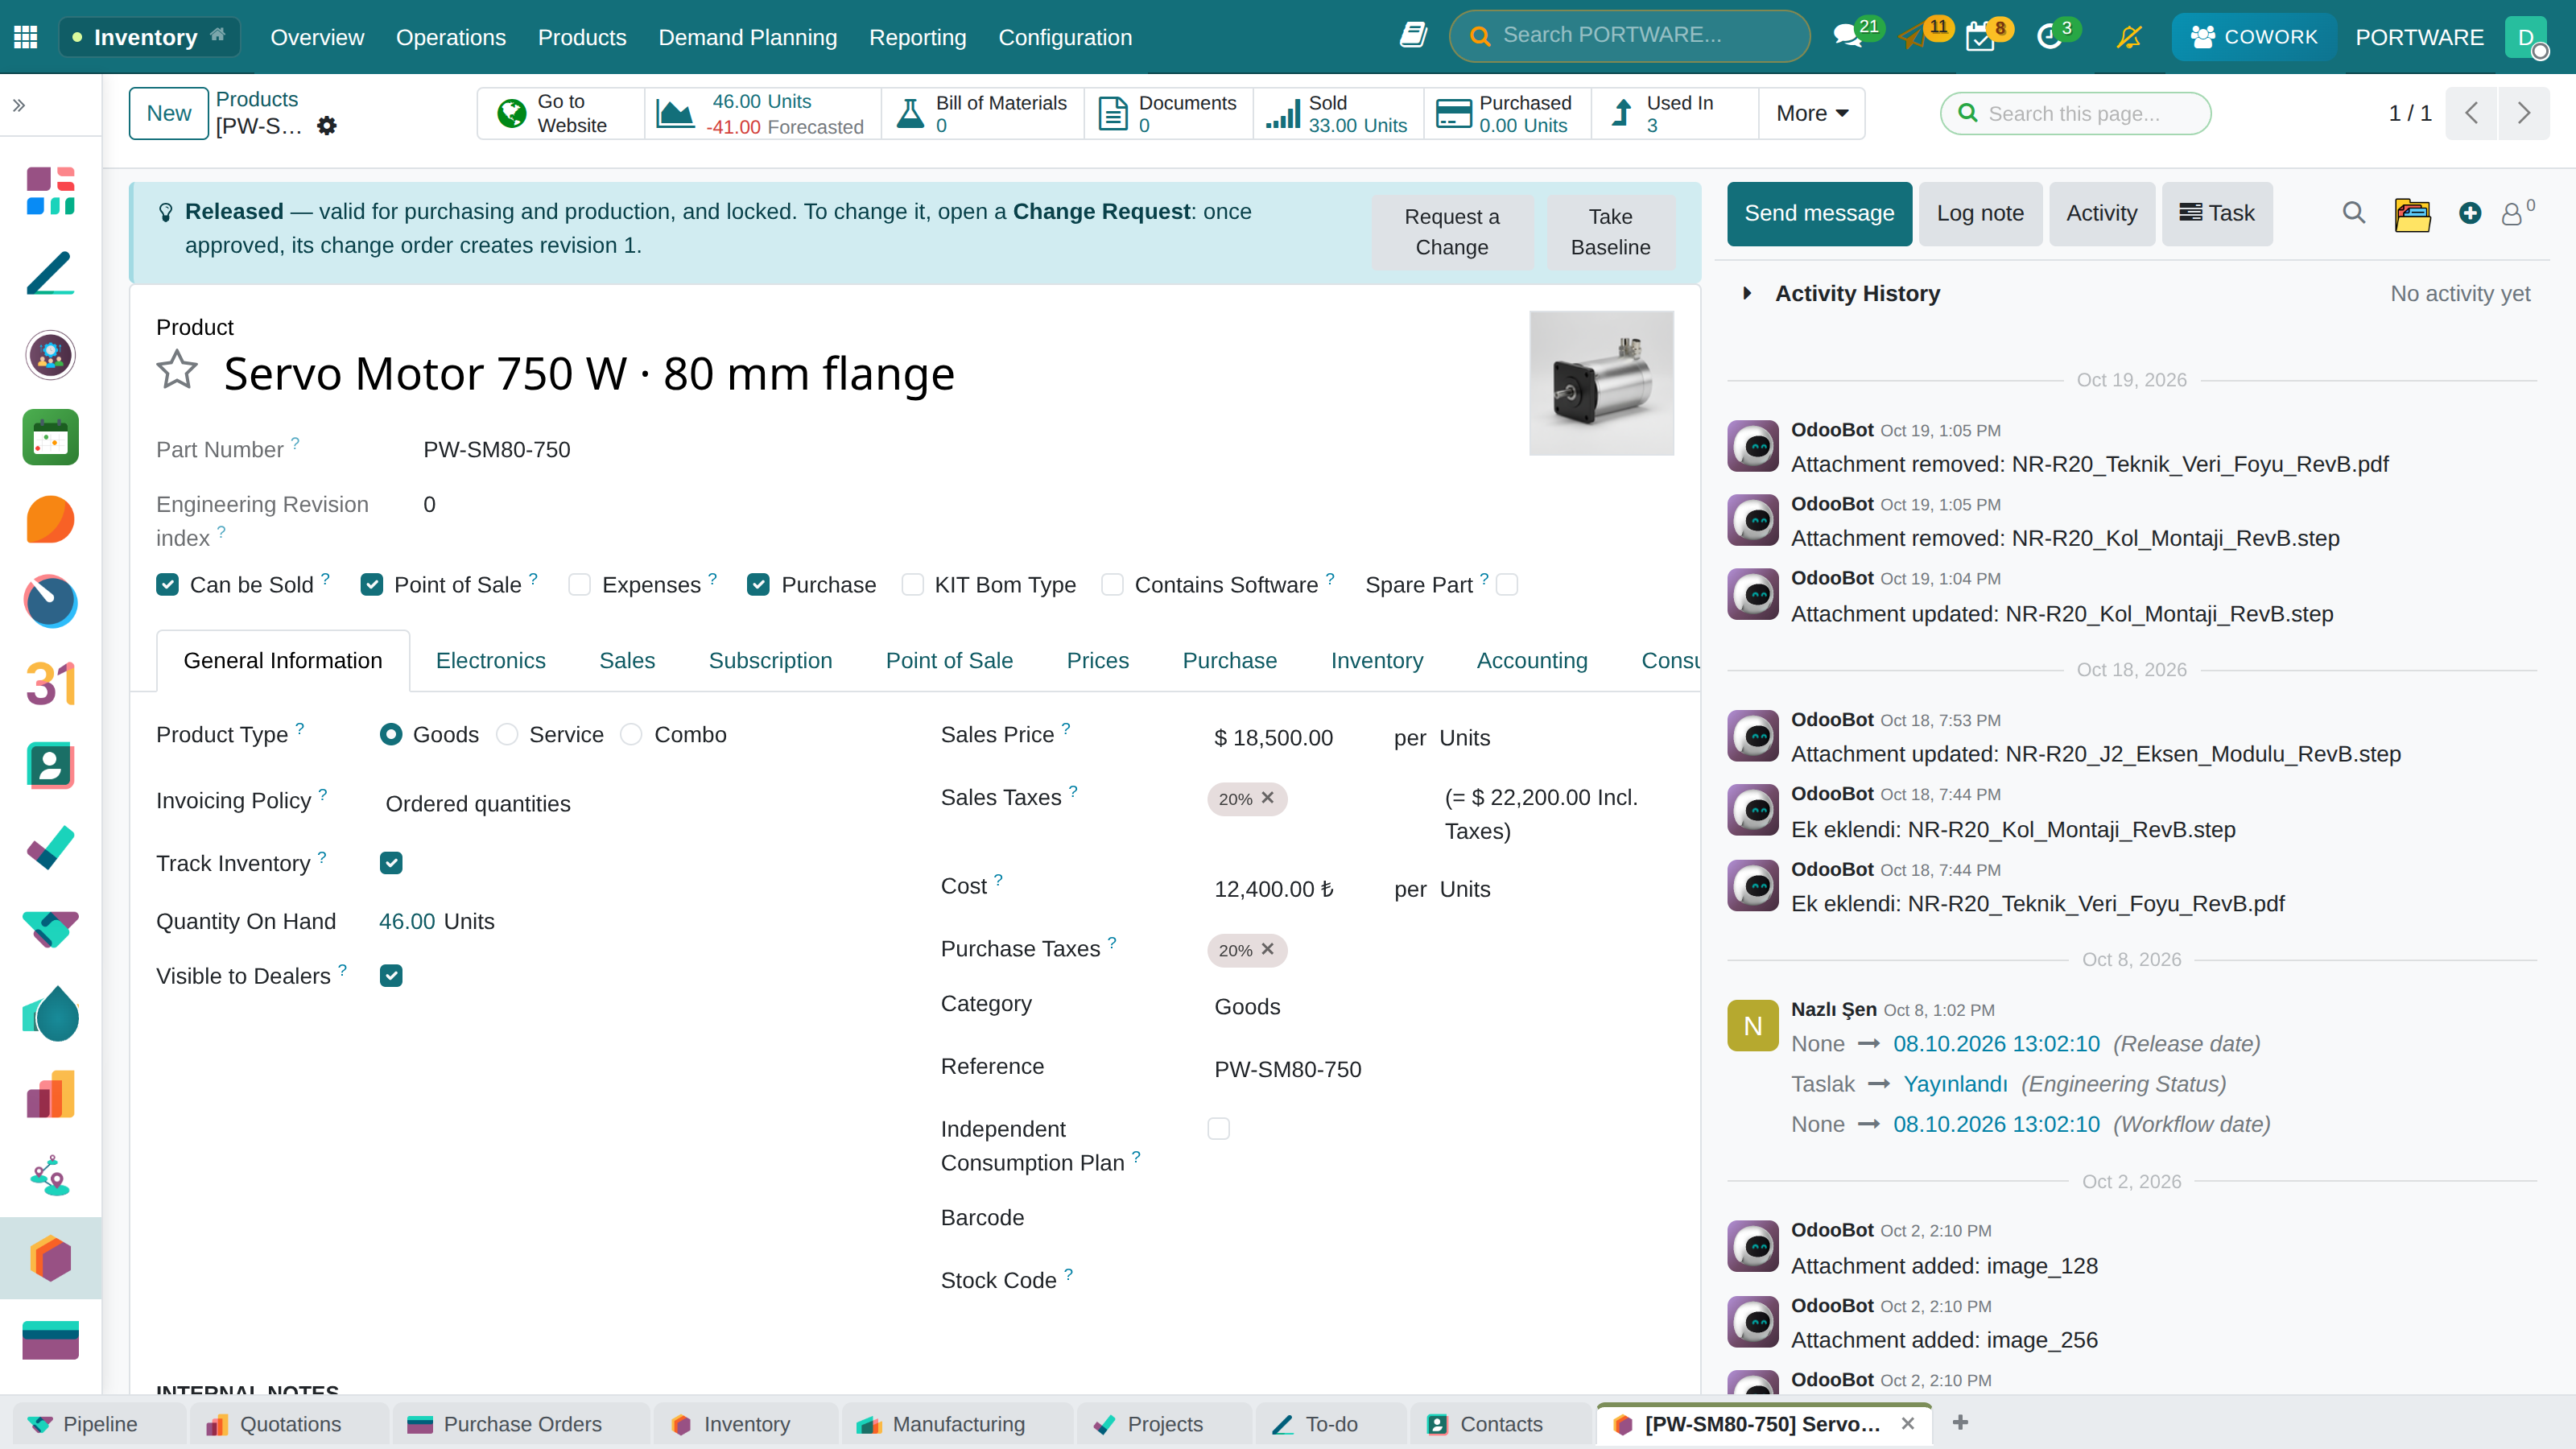Search chatter messages magnifier icon
The image size is (2576, 1449).
coord(2354,213)
